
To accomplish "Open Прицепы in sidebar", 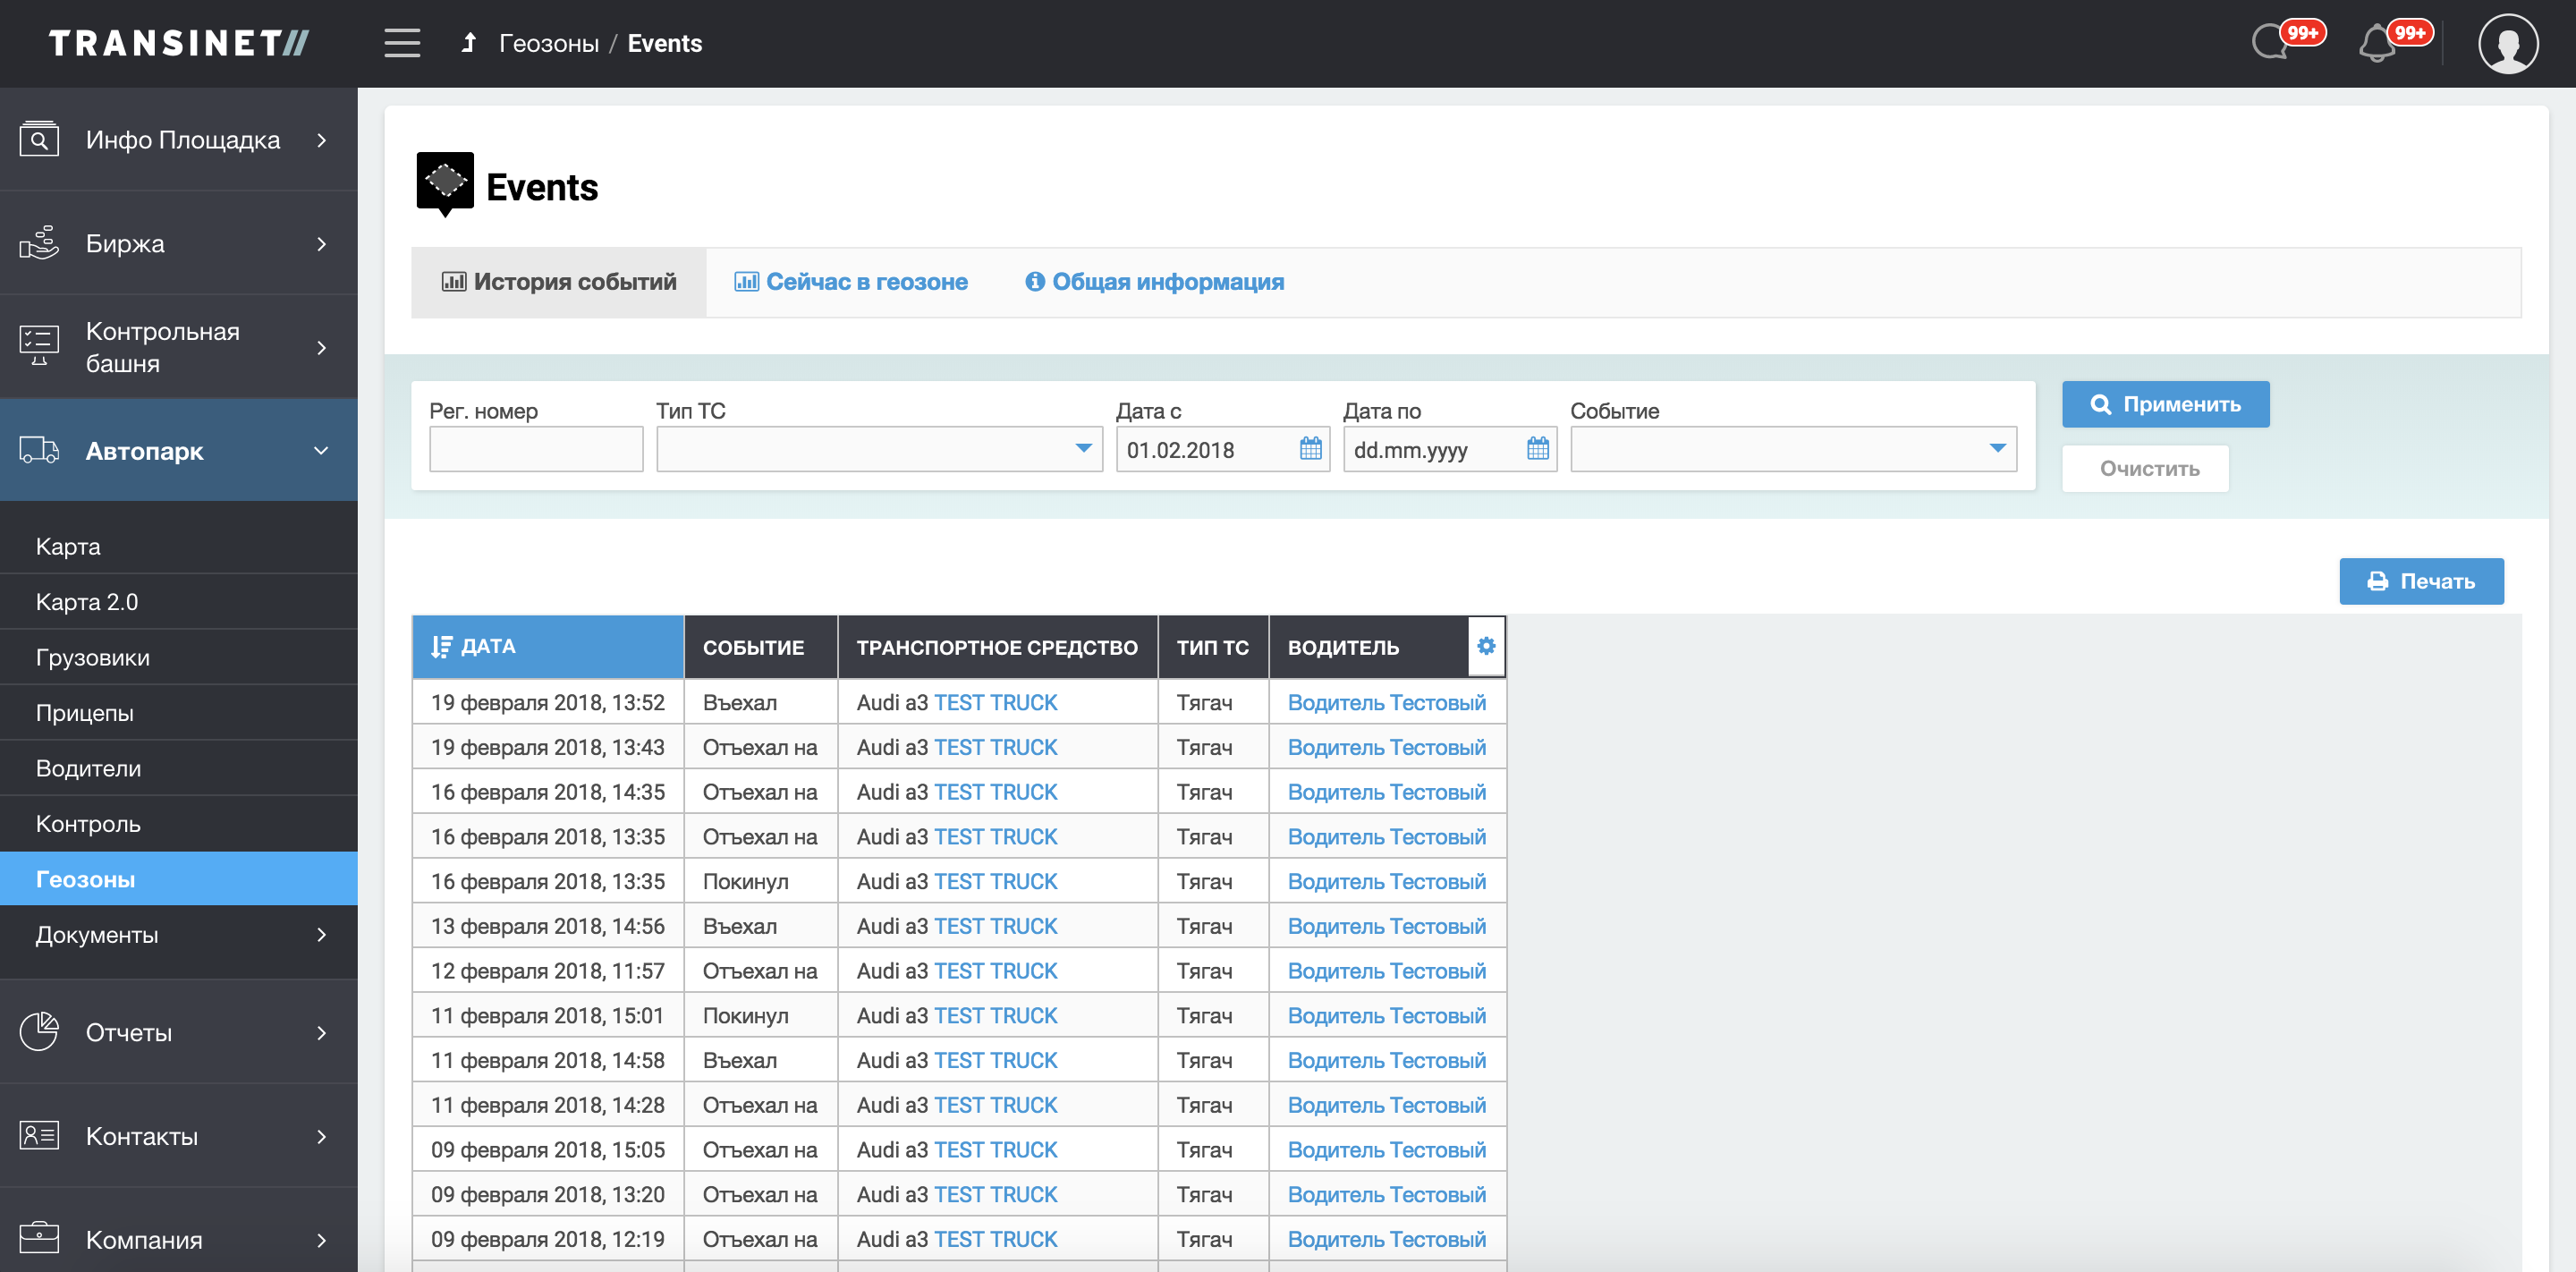I will 179,713.
